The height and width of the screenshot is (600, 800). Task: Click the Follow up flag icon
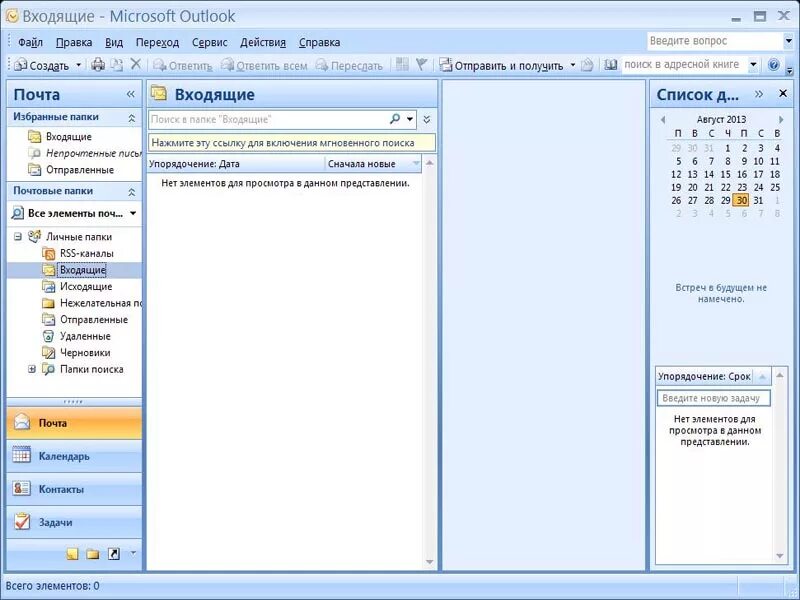(421, 64)
